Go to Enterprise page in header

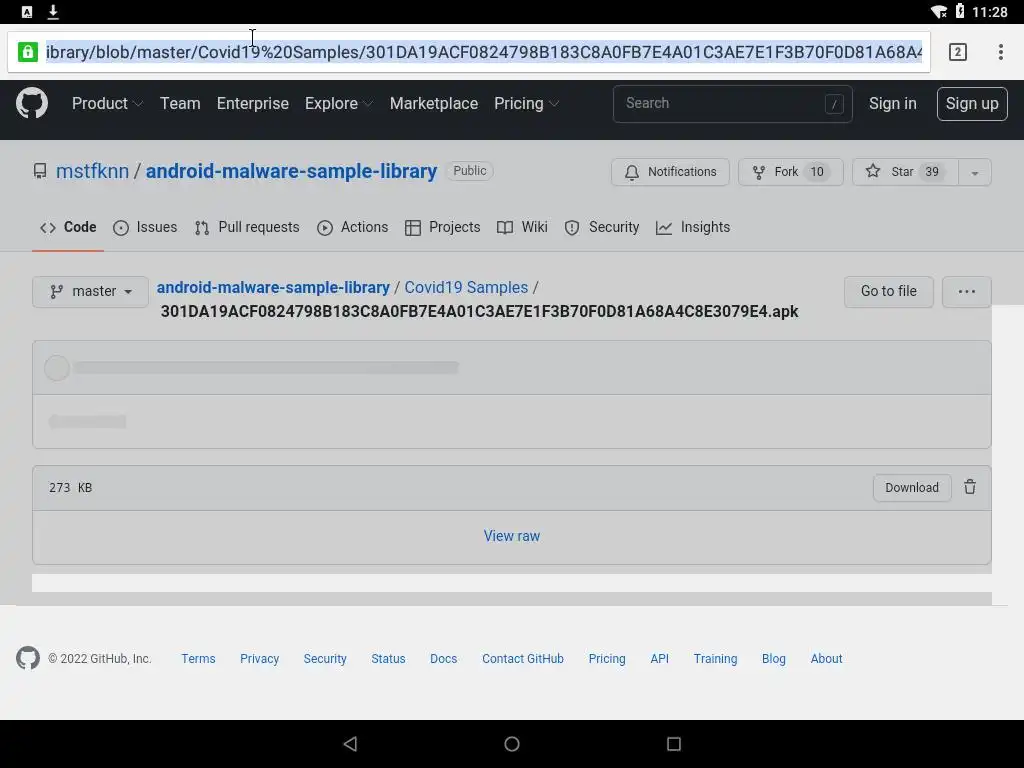pos(252,103)
